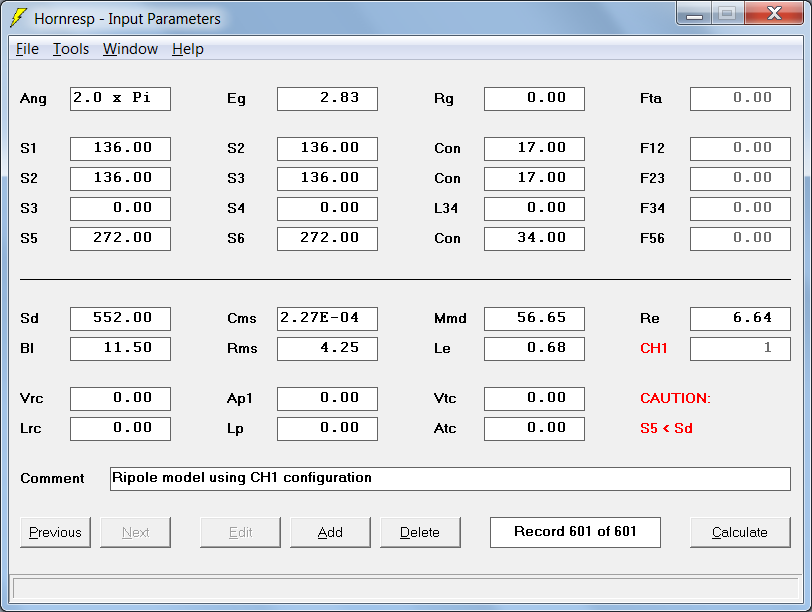This screenshot has width=812, height=612.
Task: Click the Ang label
Action: tap(33, 99)
